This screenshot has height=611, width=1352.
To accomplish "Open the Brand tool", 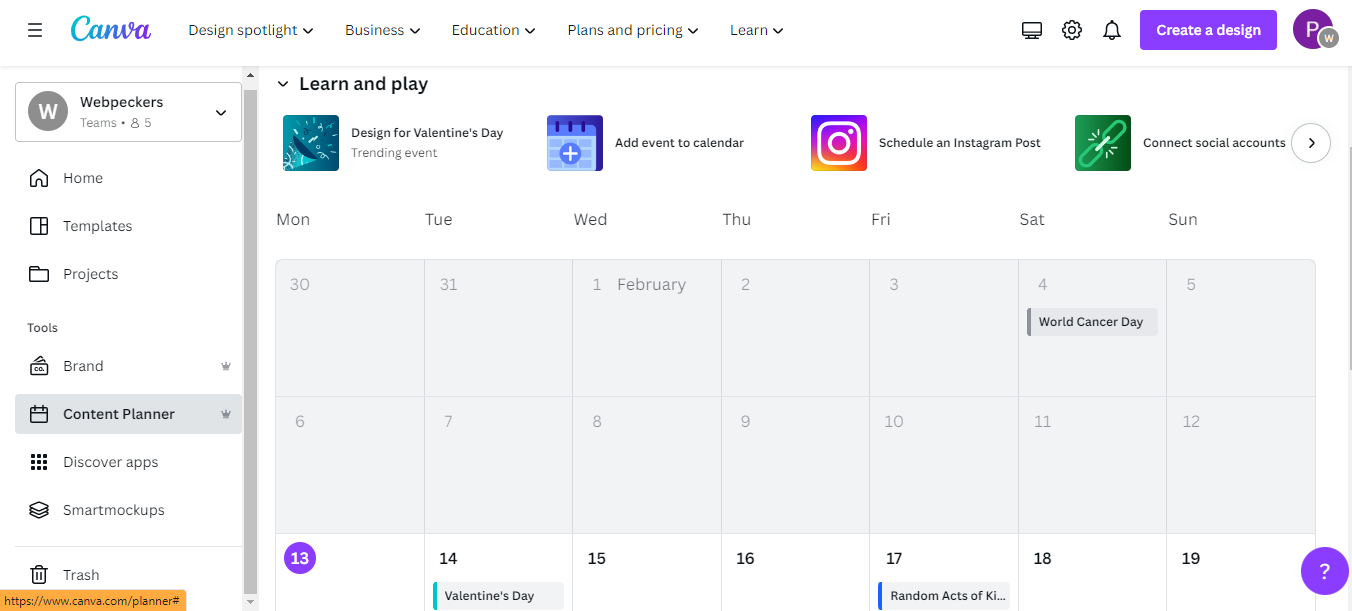I will pos(84,365).
